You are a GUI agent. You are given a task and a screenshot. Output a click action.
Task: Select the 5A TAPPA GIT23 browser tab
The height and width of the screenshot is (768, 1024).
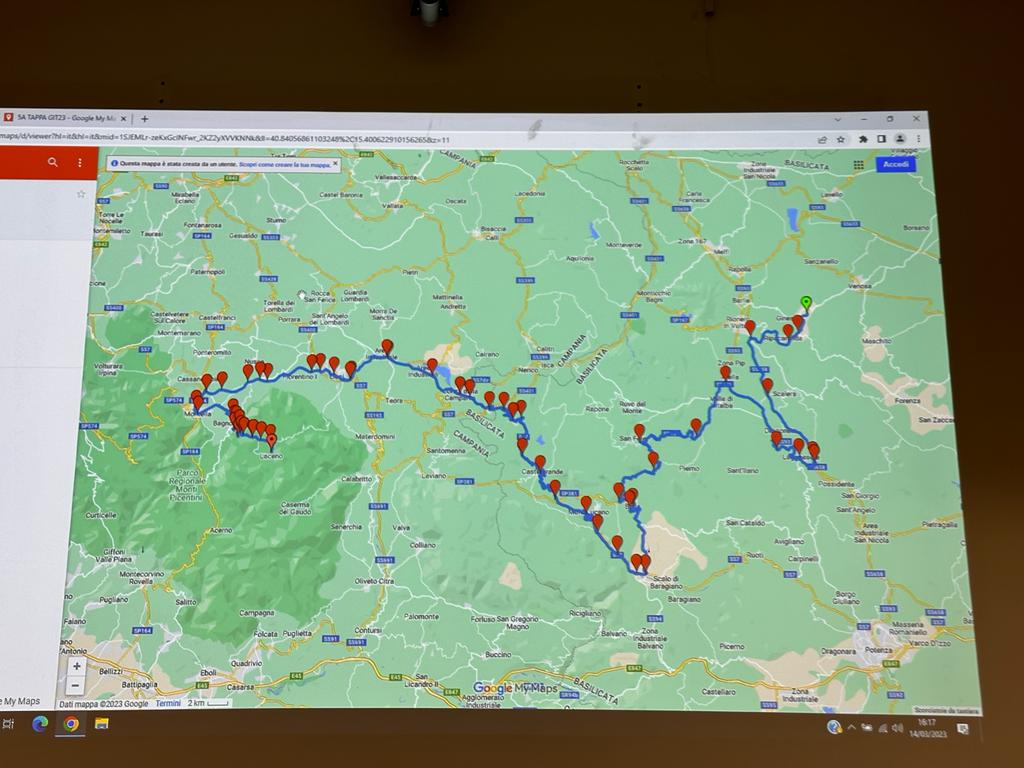click(65, 118)
